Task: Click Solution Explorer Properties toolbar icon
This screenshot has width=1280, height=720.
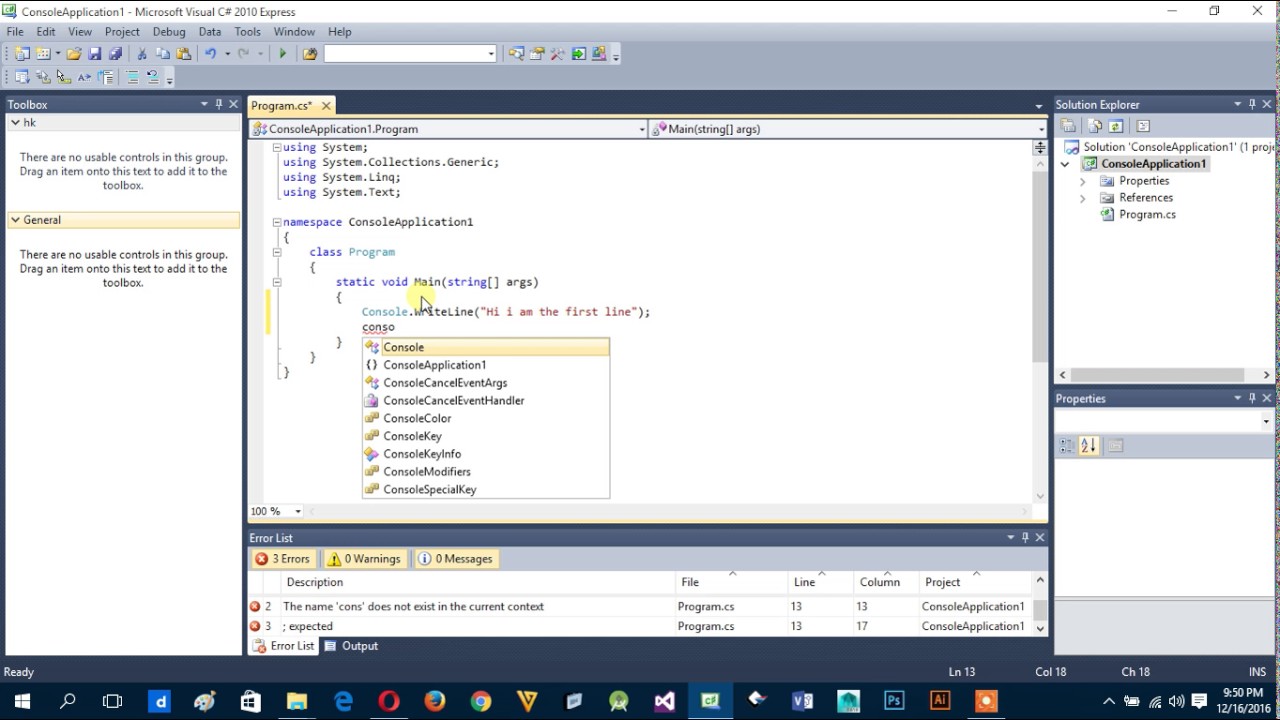Action: pyautogui.click(x=1069, y=126)
